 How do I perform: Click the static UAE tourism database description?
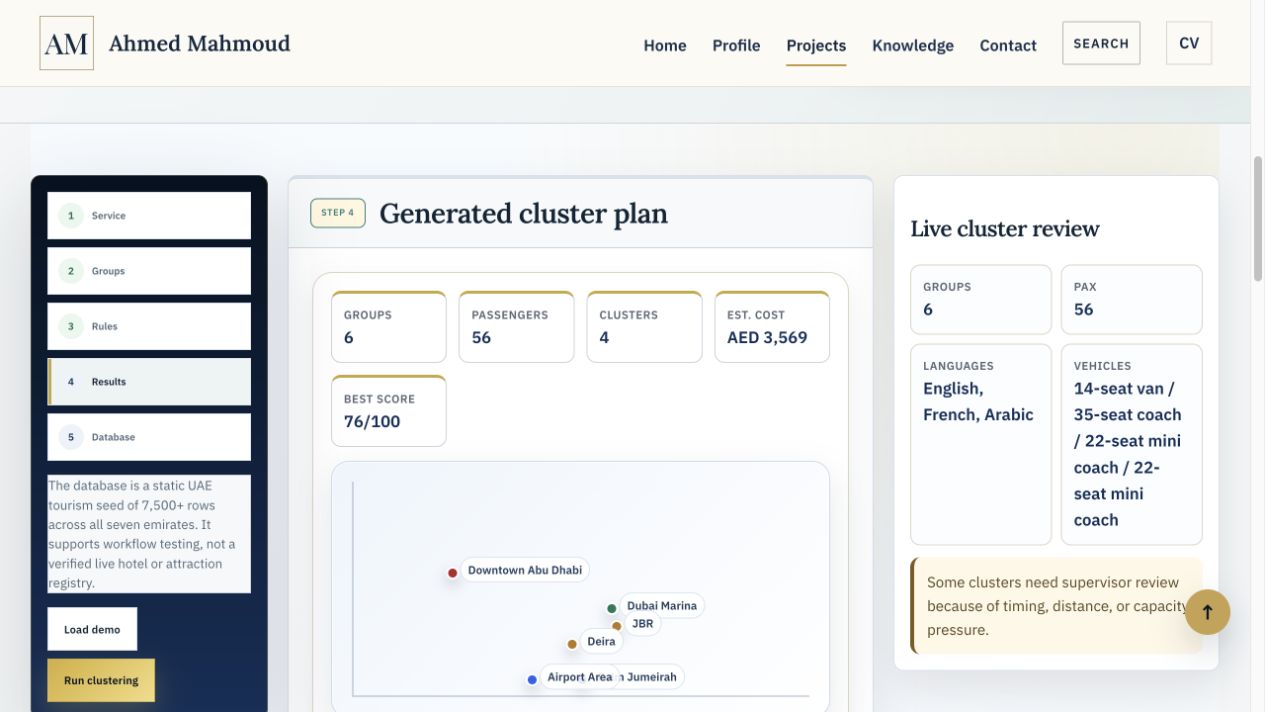click(149, 534)
